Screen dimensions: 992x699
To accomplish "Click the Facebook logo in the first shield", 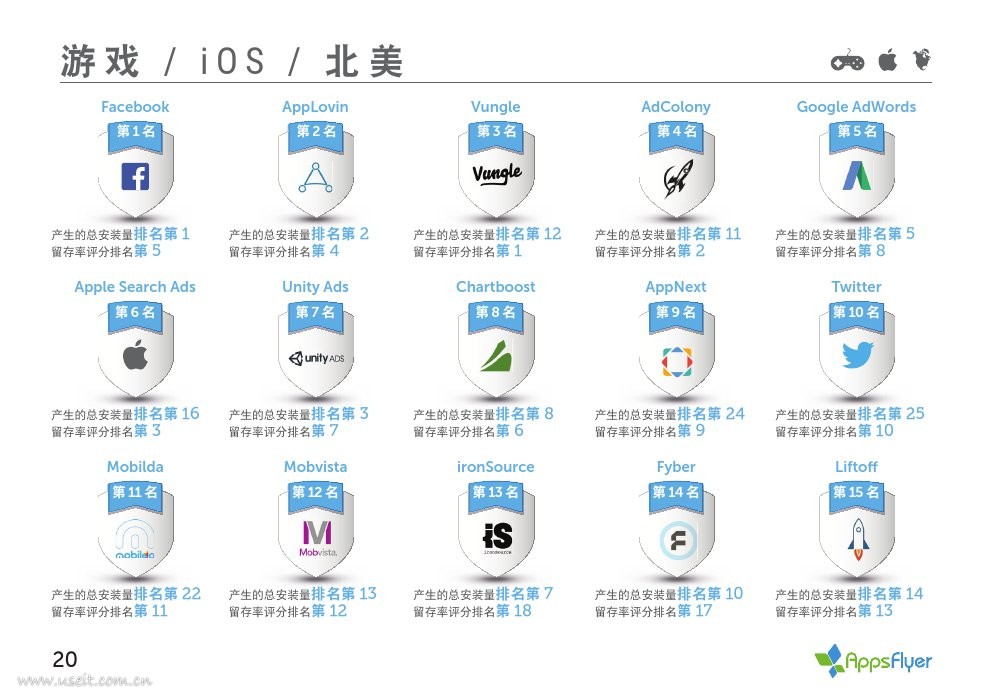I will [135, 177].
